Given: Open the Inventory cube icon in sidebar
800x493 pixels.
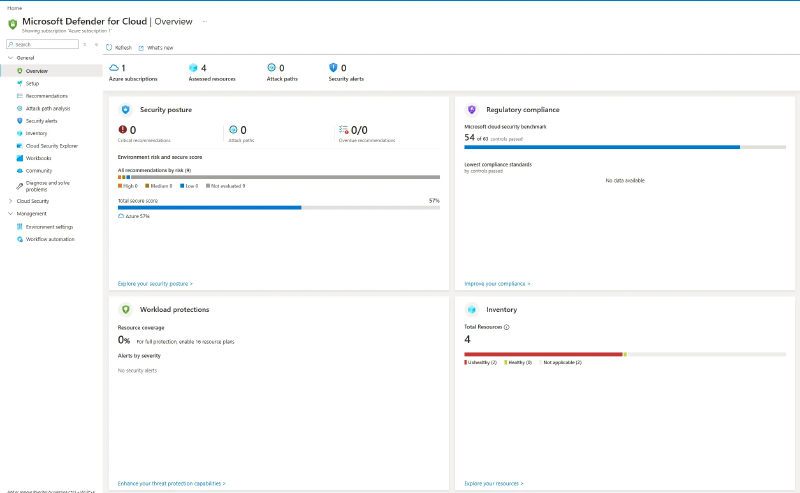Looking at the screenshot, I should point(20,133).
